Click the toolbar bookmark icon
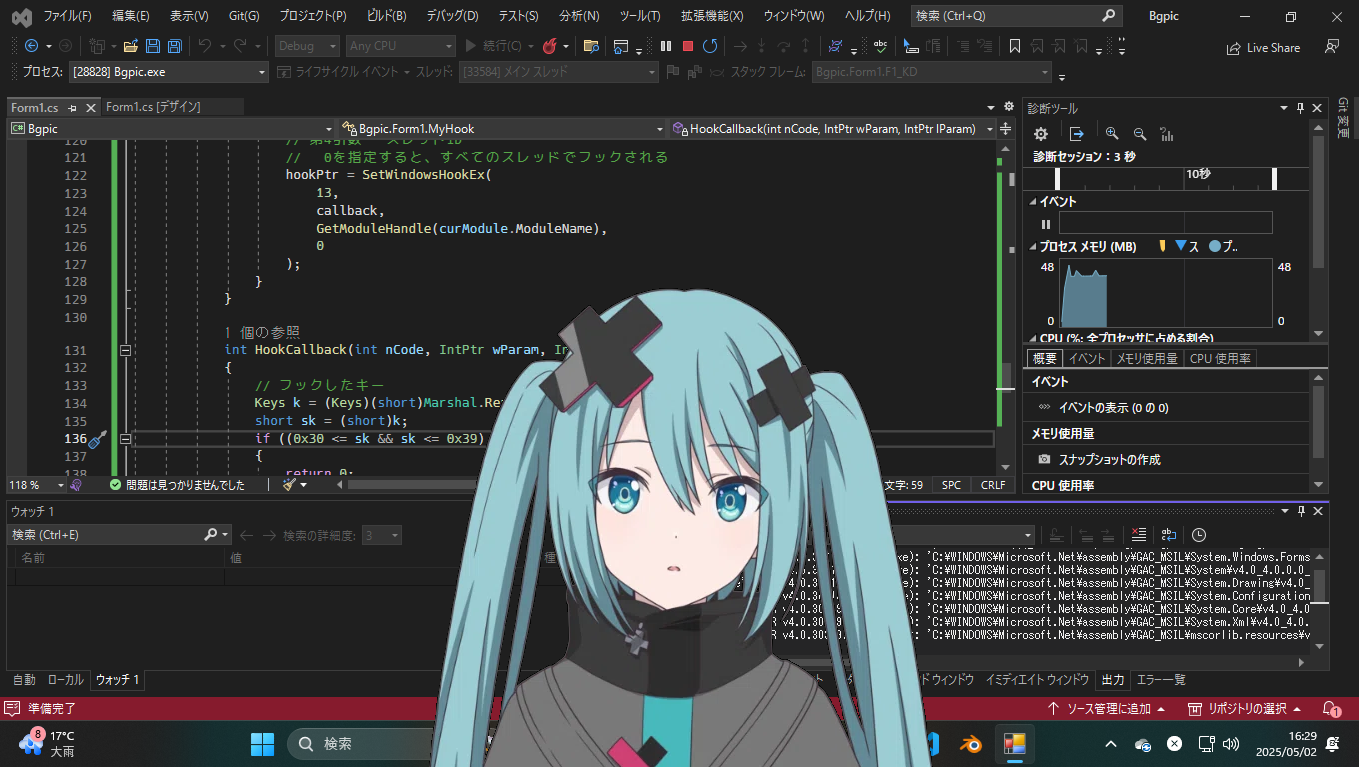The image size is (1359, 767). pyautogui.click(x=1014, y=46)
